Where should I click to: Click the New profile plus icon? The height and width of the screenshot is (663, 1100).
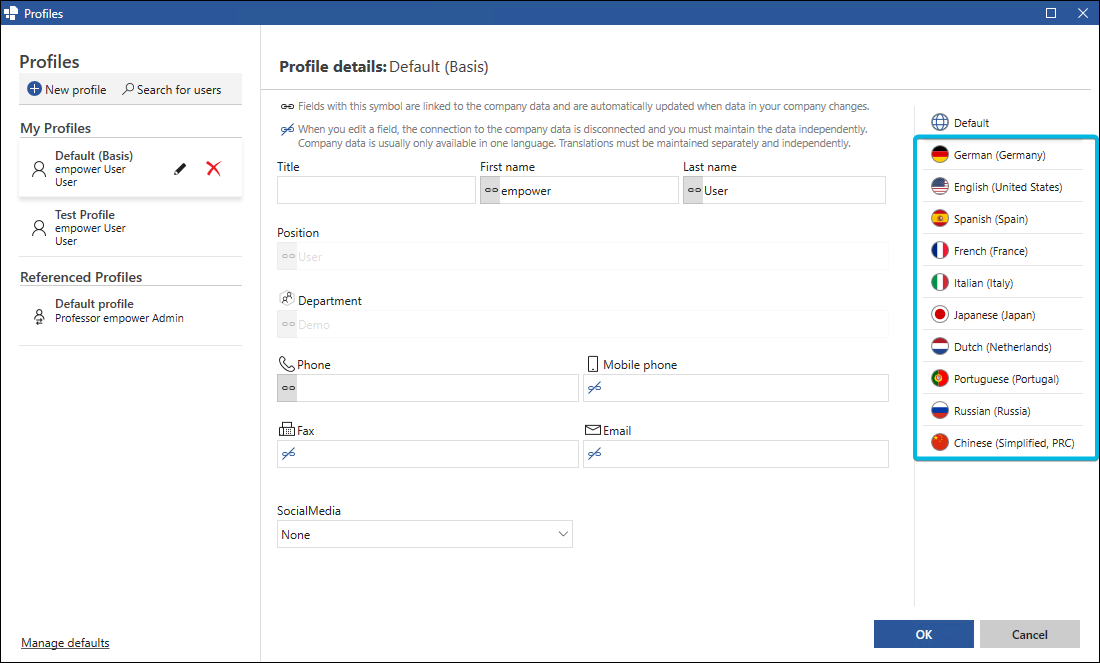tap(34, 89)
